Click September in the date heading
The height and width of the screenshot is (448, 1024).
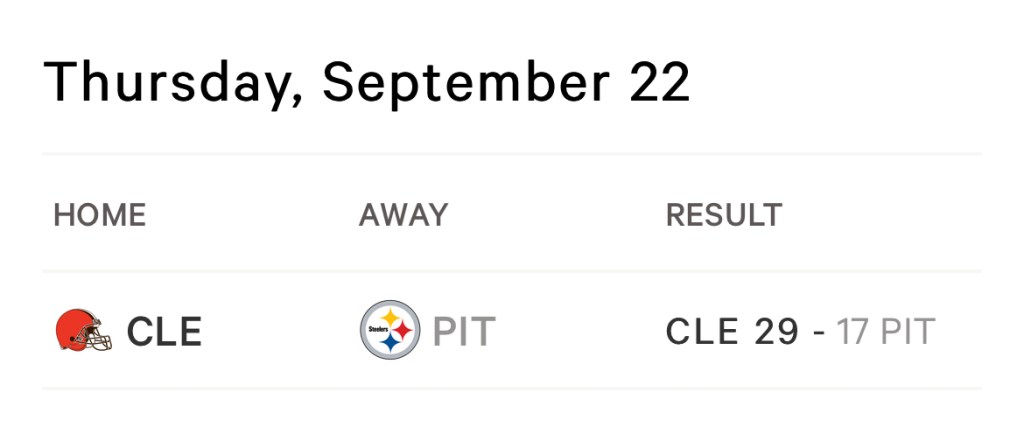pos(465,82)
